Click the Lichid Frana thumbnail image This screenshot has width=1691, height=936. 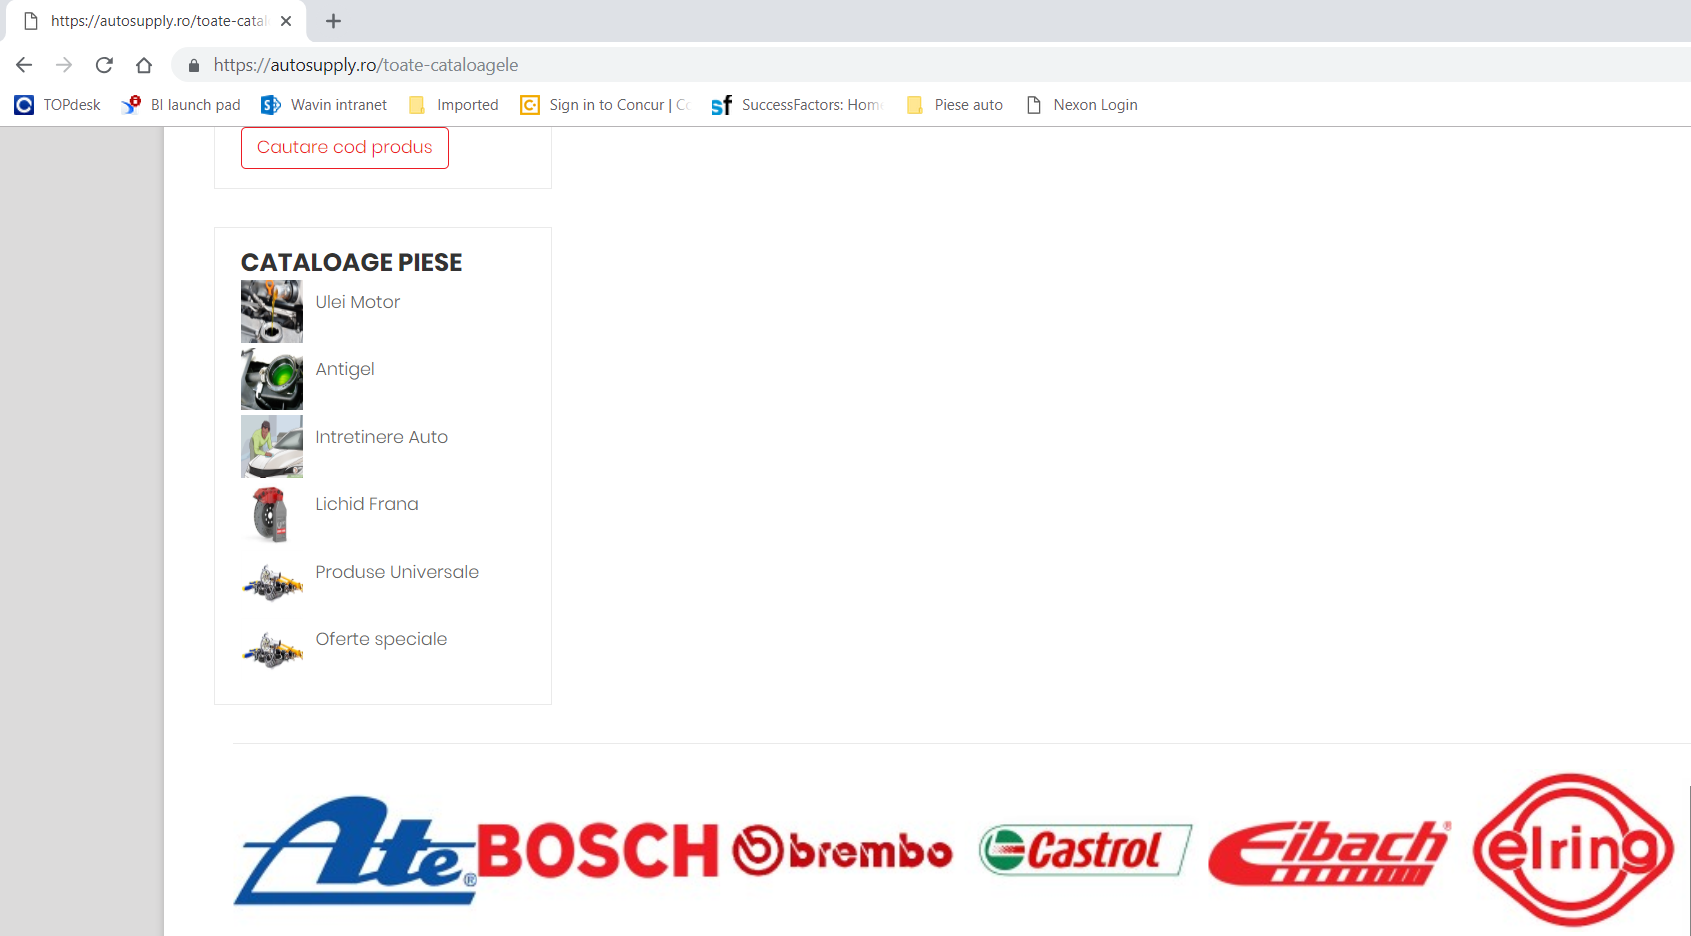tap(272, 514)
